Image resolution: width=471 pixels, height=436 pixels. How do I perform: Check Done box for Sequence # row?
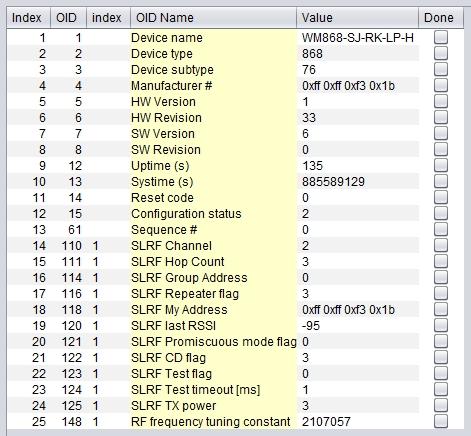(441, 229)
